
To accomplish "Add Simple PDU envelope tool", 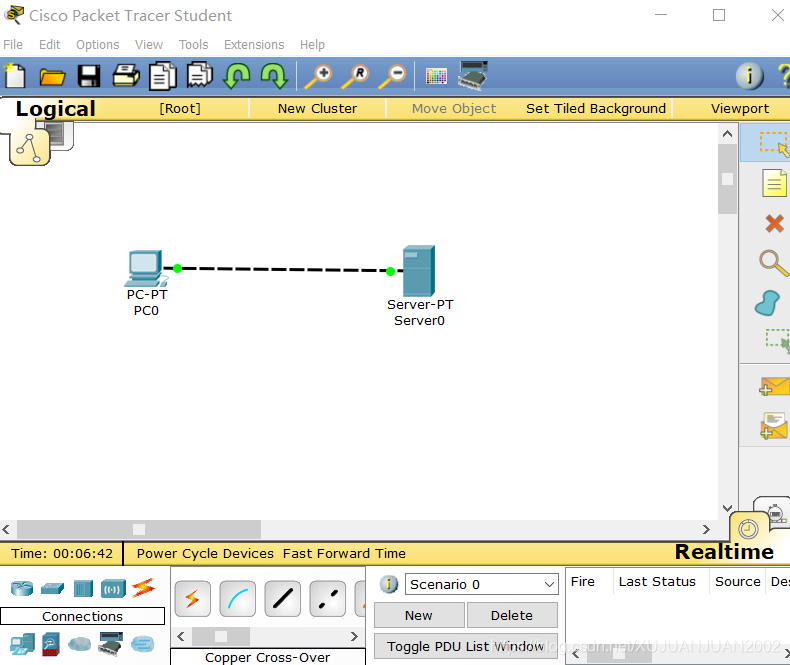I will pos(774,386).
